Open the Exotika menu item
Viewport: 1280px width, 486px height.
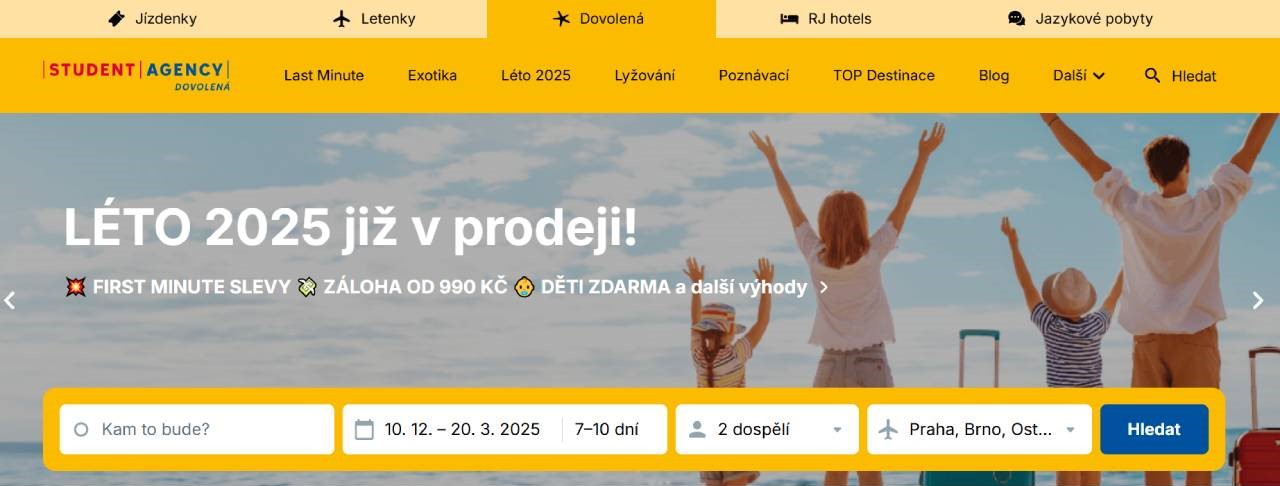tap(432, 75)
